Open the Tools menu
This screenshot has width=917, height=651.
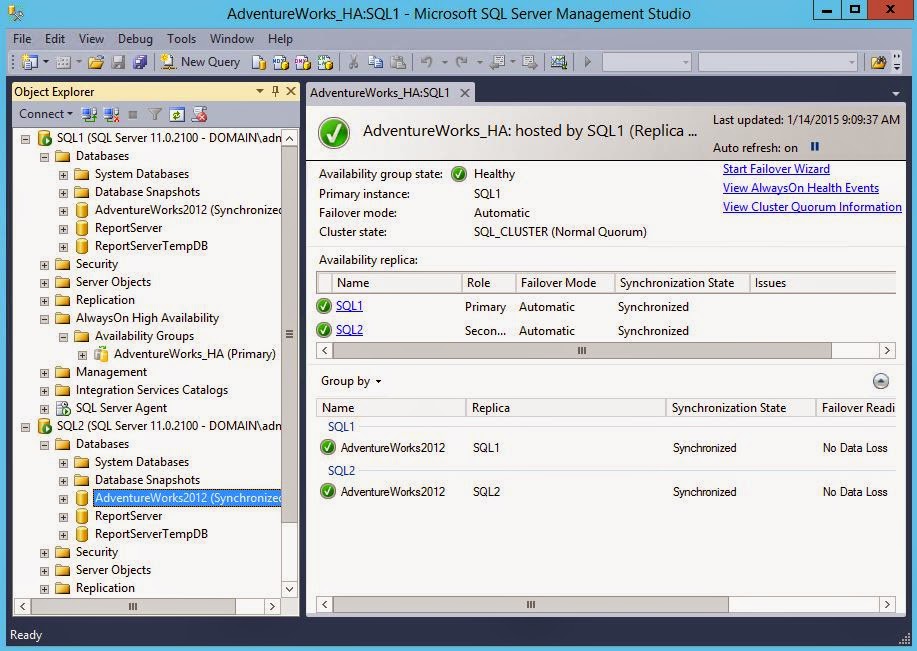181,39
